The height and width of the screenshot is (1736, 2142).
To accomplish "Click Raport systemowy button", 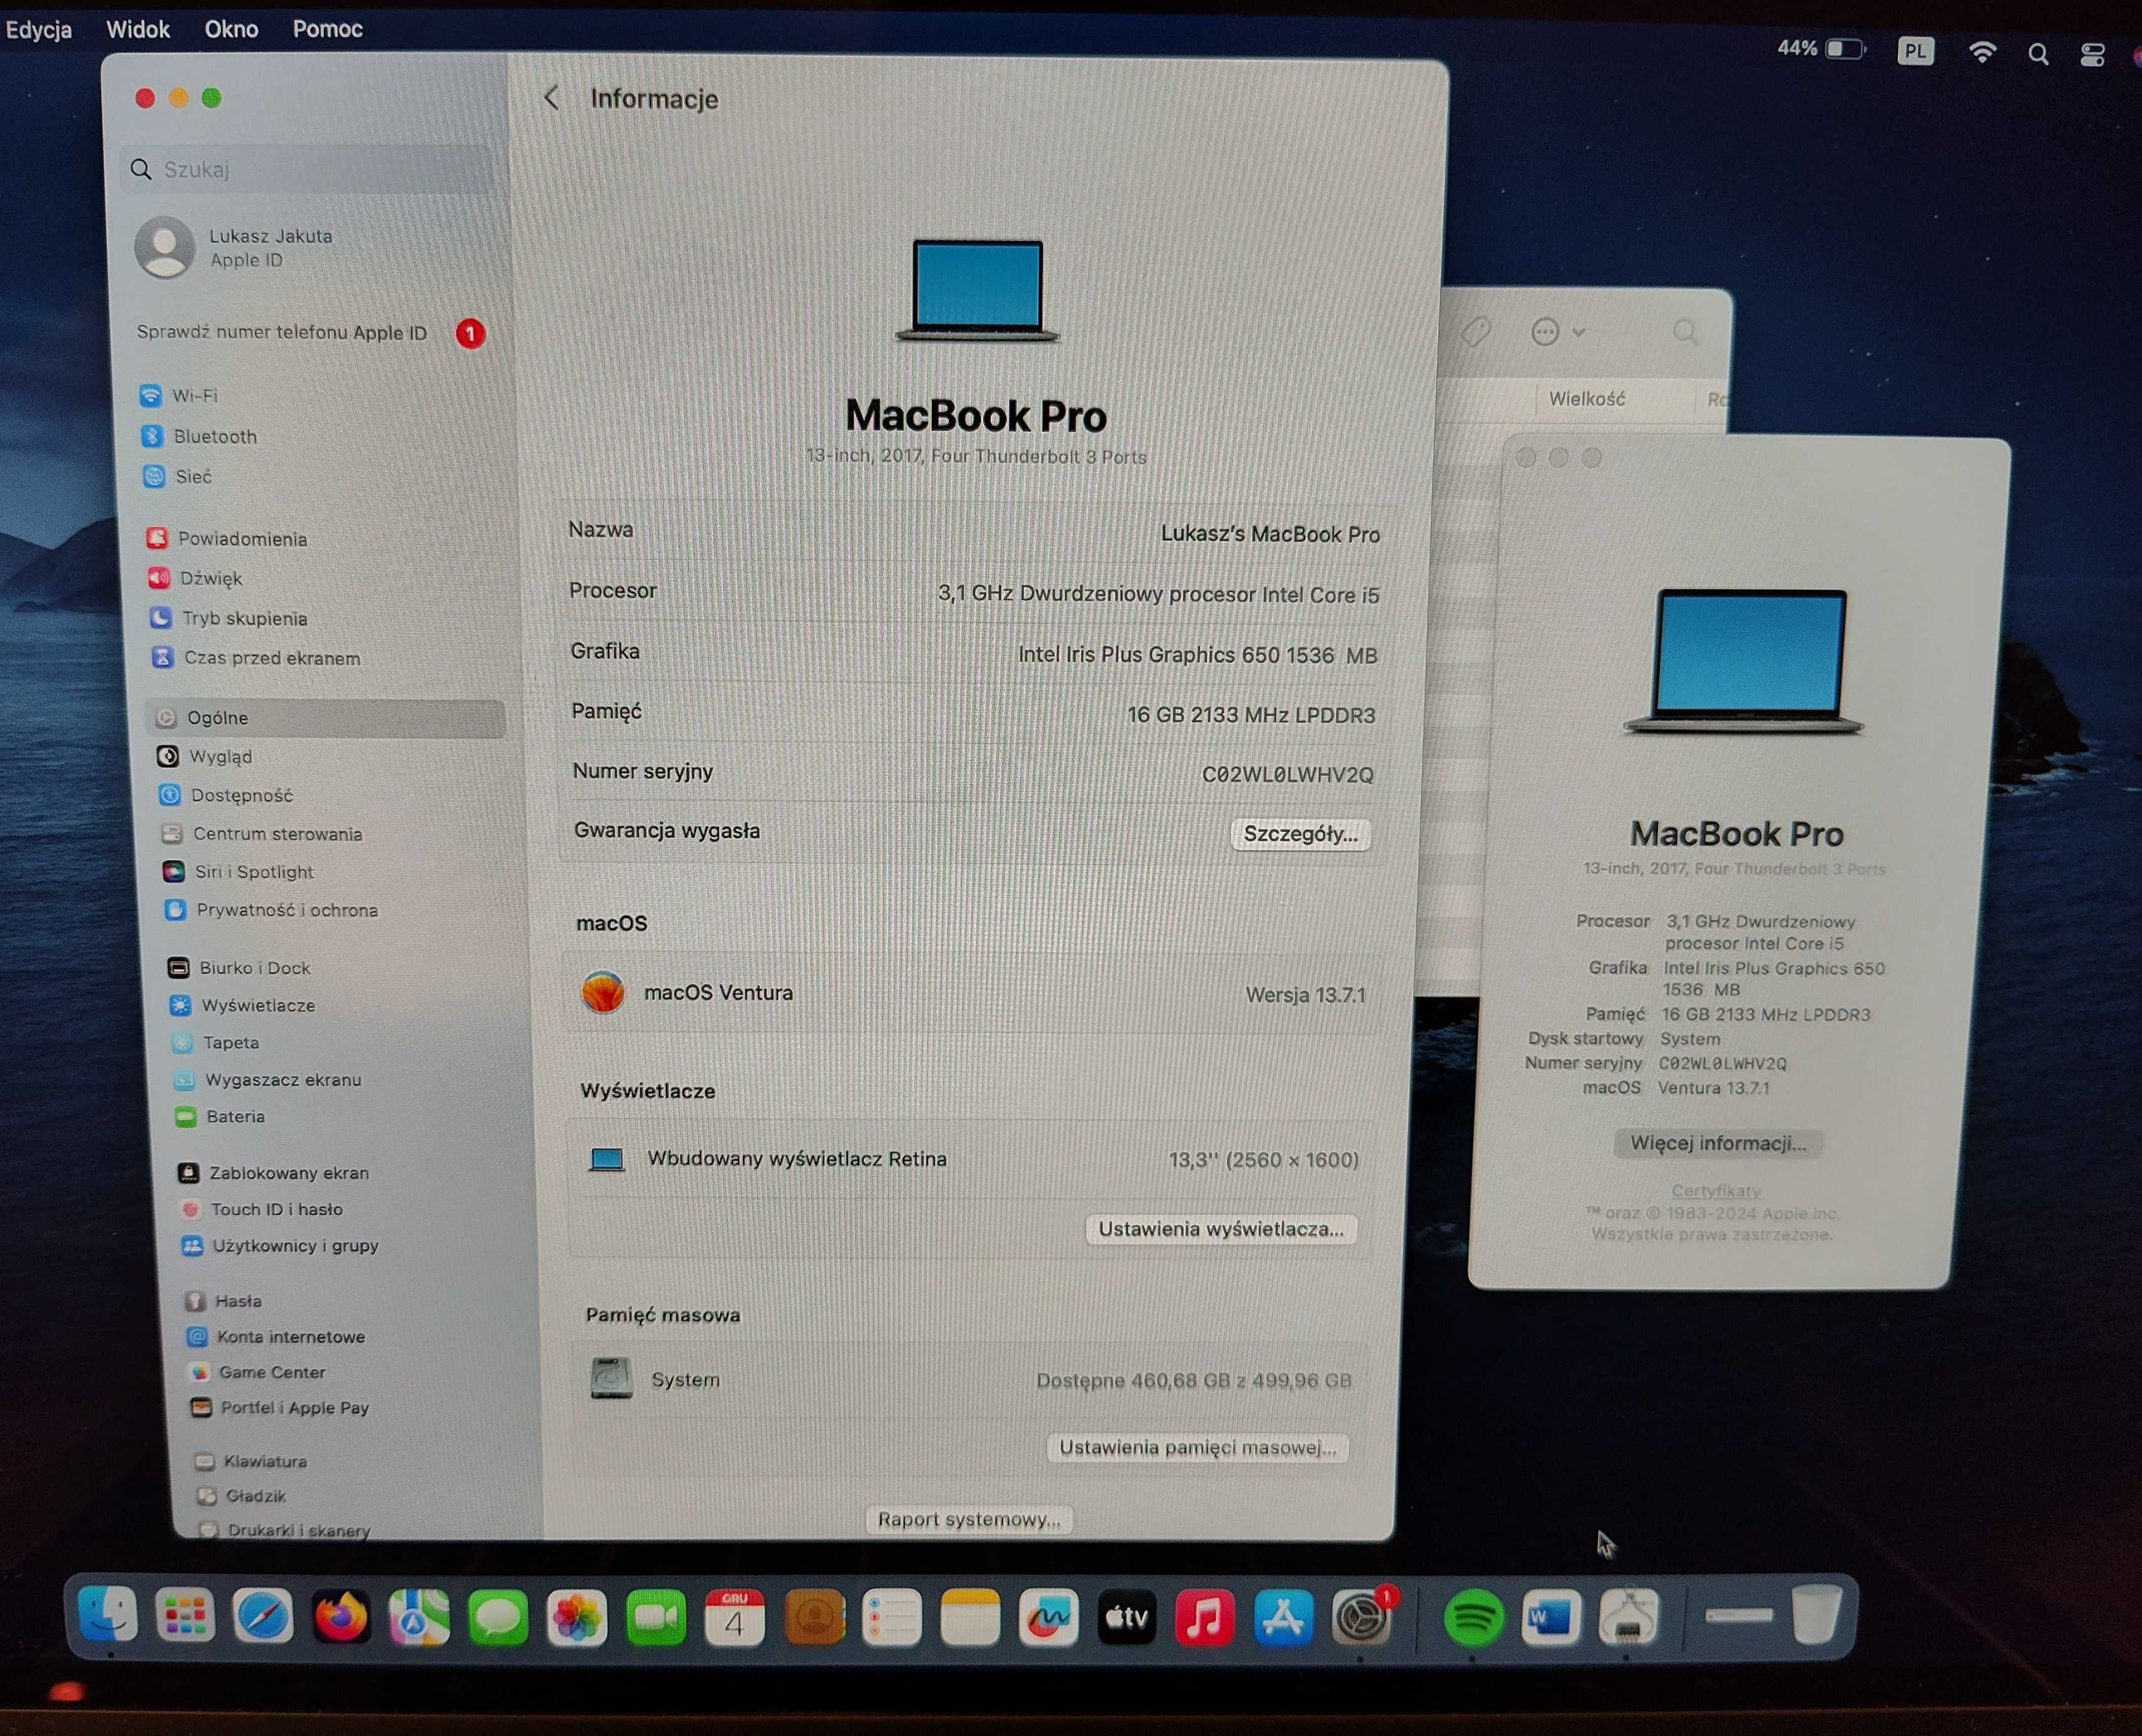I will click(x=969, y=1519).
